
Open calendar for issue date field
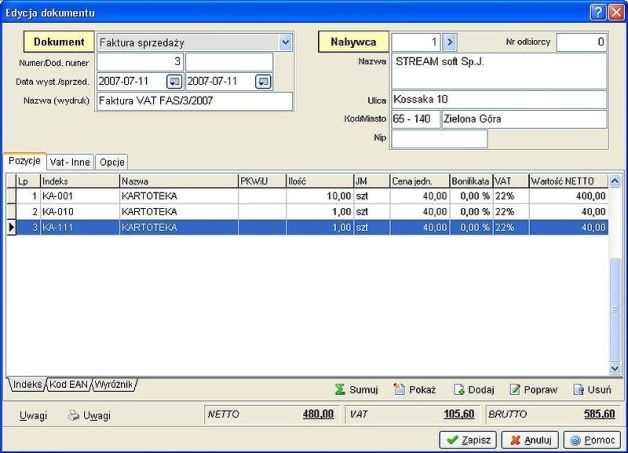click(x=174, y=82)
